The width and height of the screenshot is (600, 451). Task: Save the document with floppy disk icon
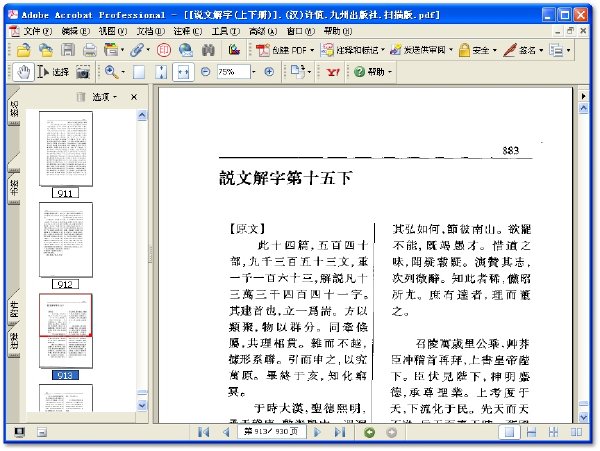click(68, 50)
